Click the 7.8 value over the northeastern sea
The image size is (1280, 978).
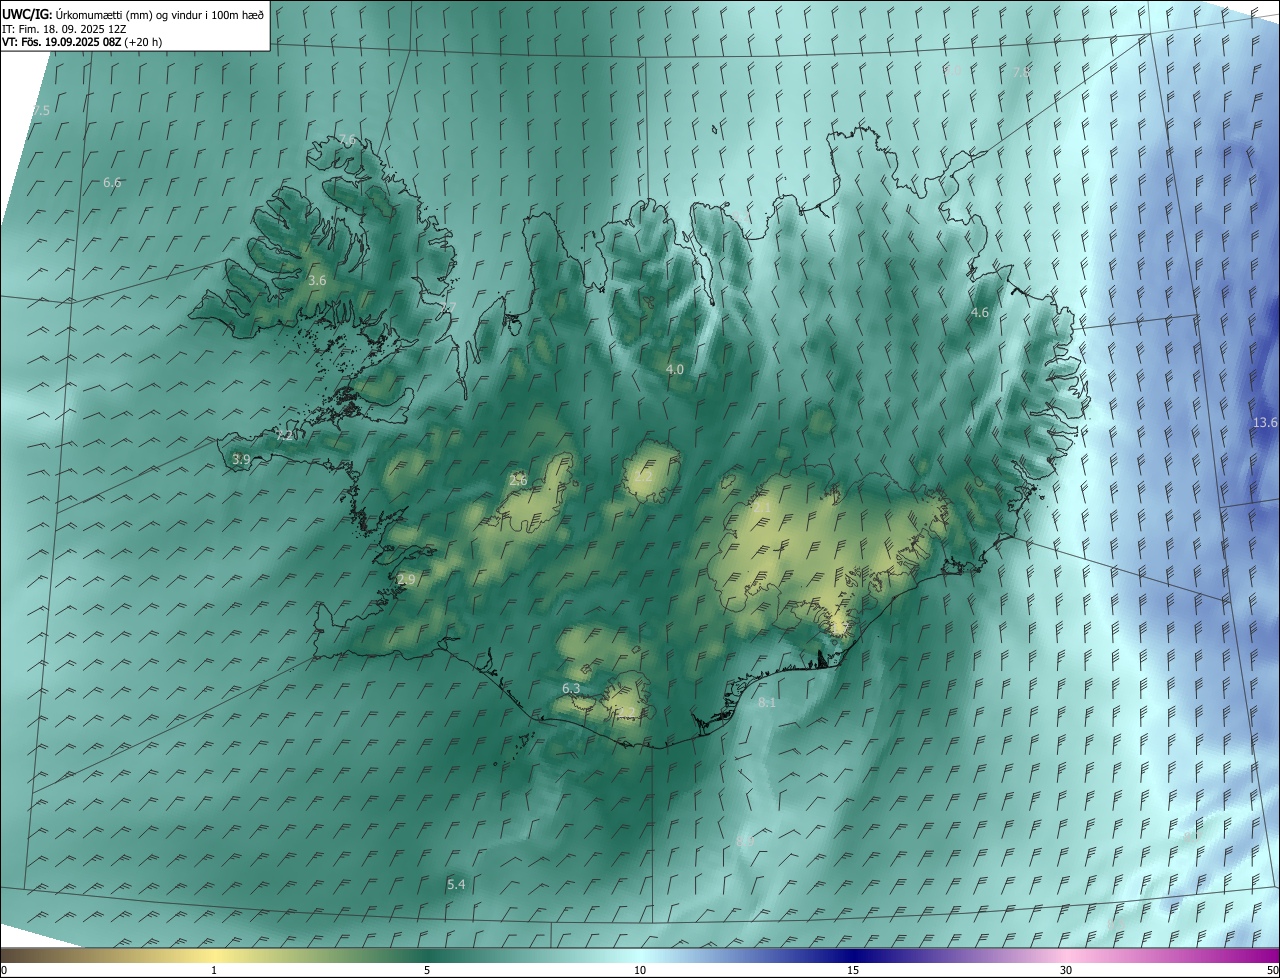1021,73
